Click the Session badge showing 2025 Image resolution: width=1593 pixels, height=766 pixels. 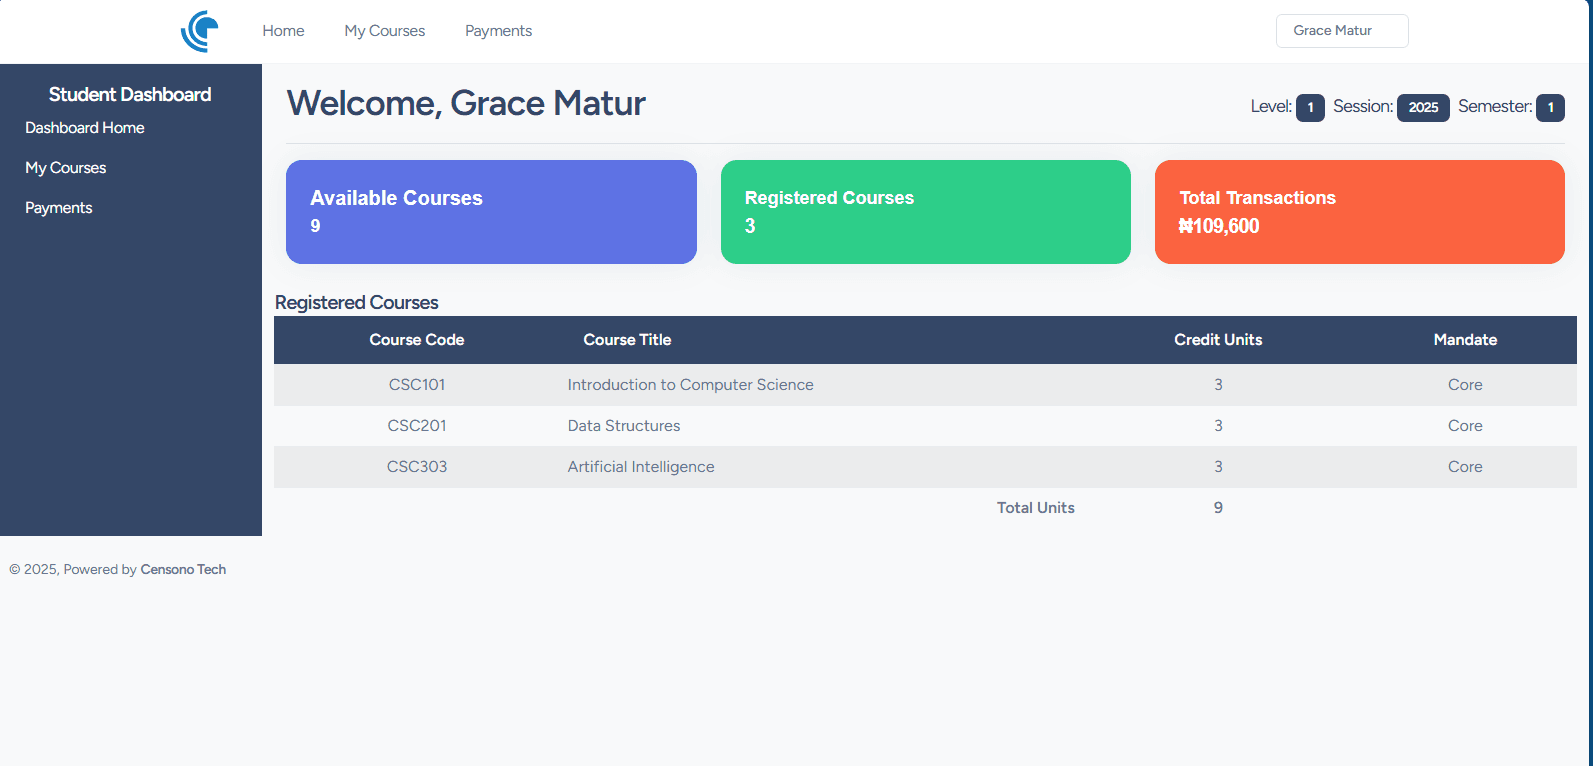coord(1423,107)
